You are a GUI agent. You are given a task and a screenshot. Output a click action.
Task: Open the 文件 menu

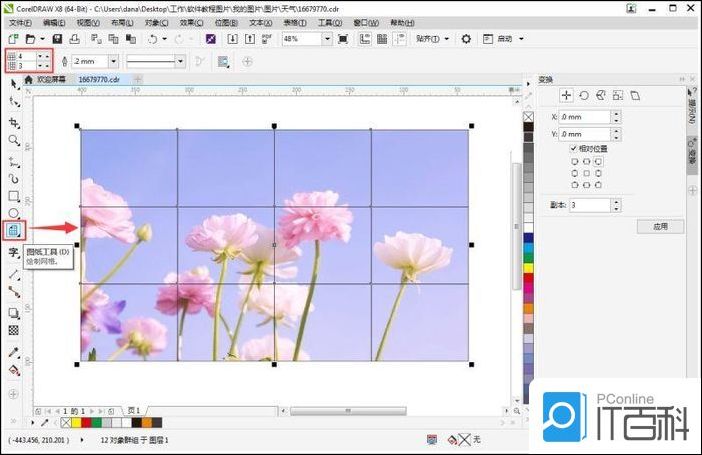[19, 21]
